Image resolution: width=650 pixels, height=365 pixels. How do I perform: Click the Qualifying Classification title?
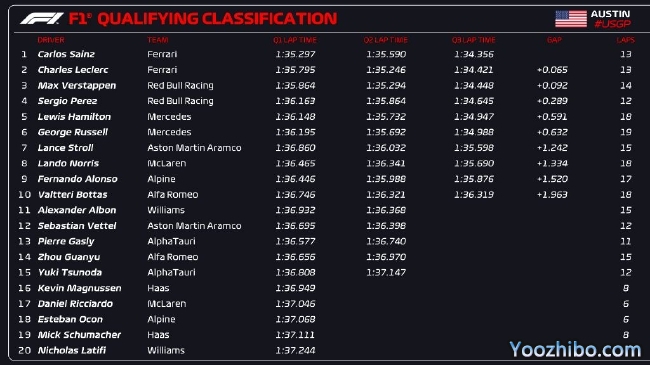pyautogui.click(x=217, y=19)
